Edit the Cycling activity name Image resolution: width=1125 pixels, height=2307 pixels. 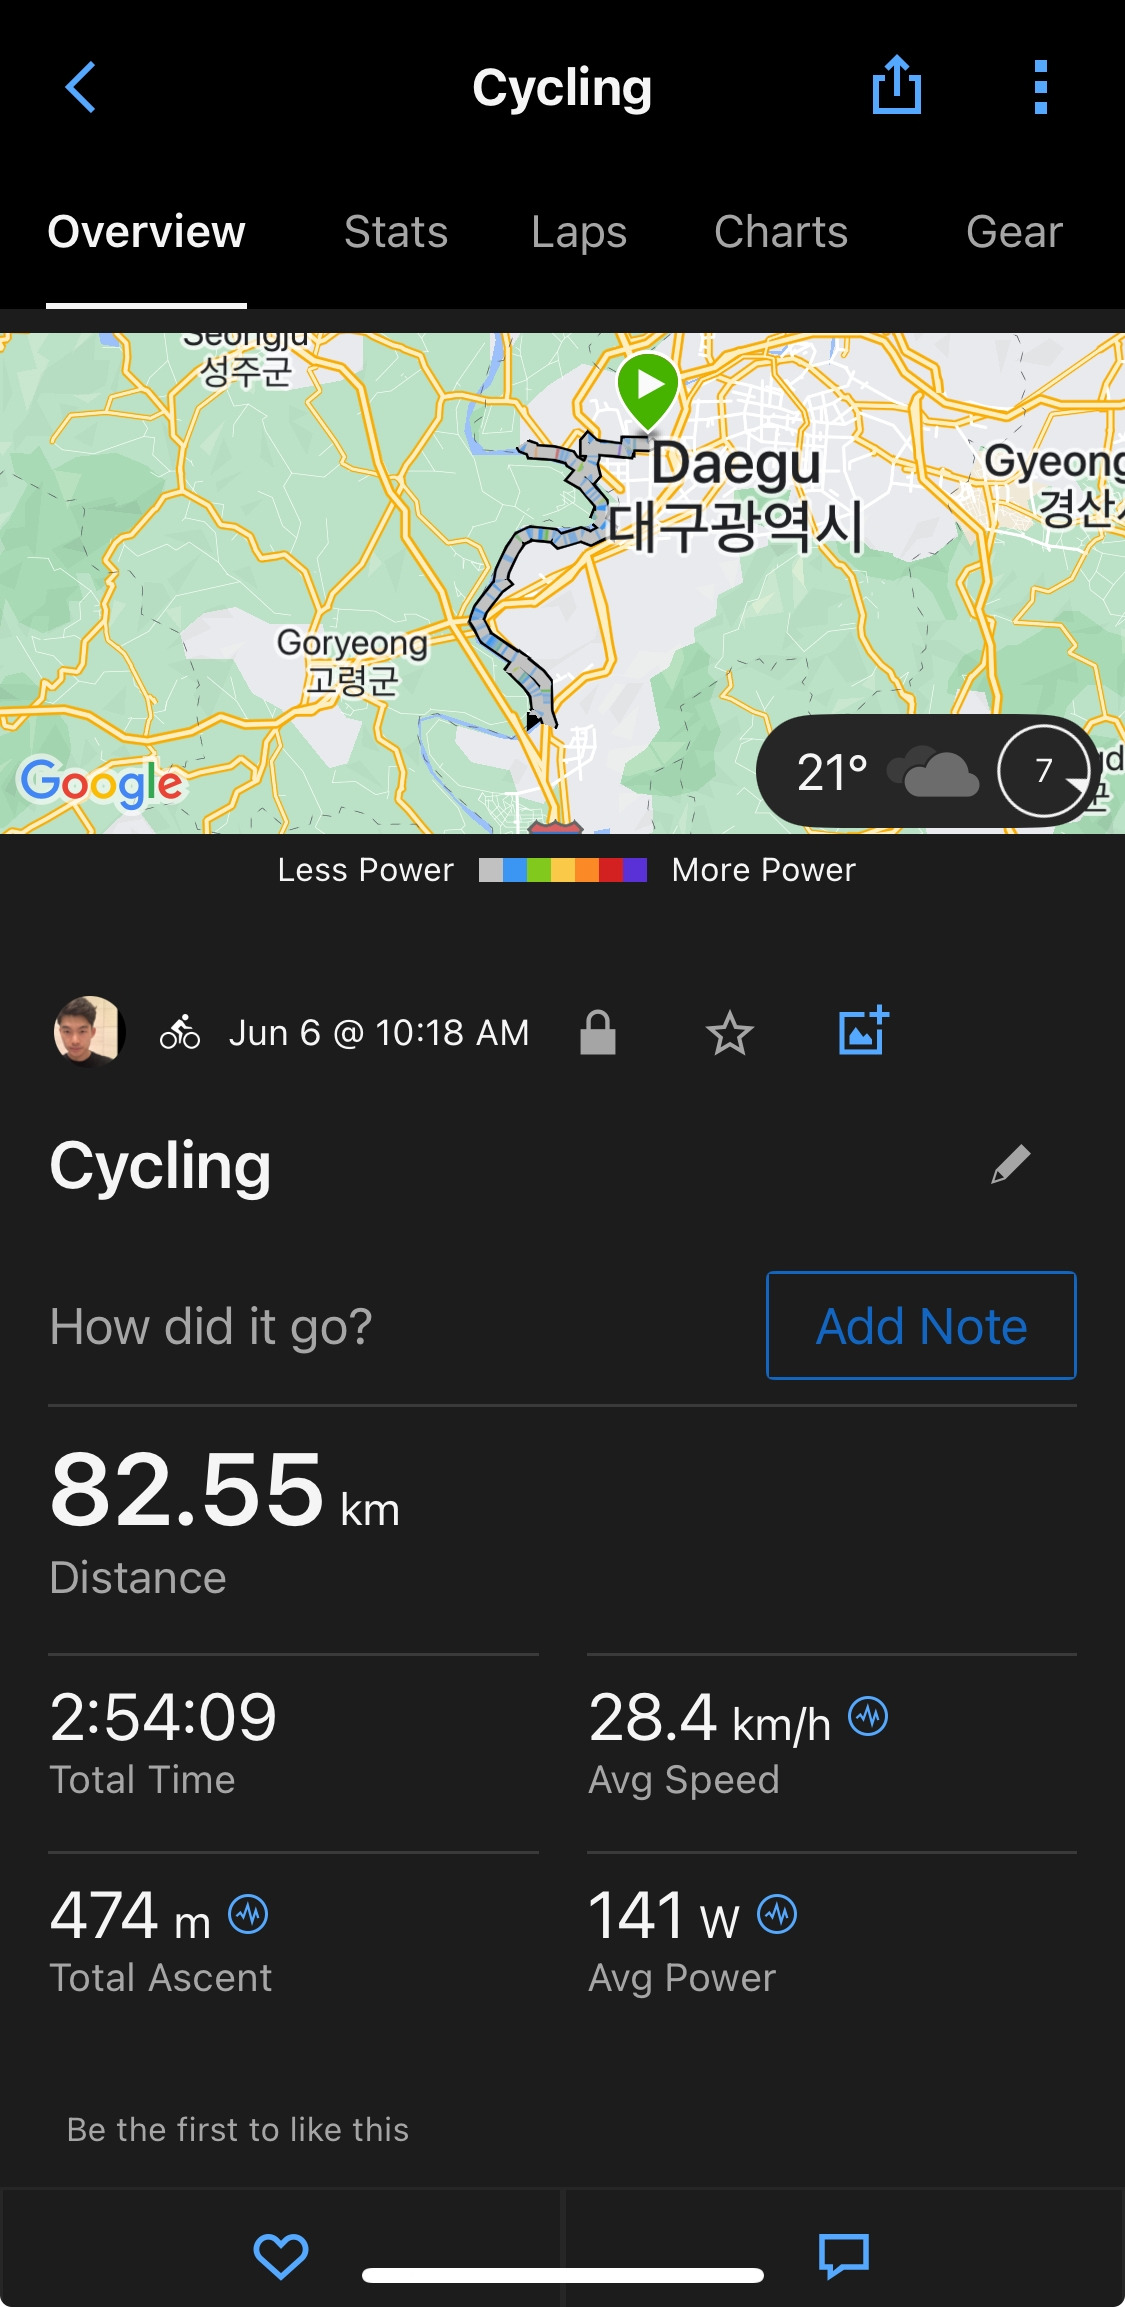point(1011,1164)
